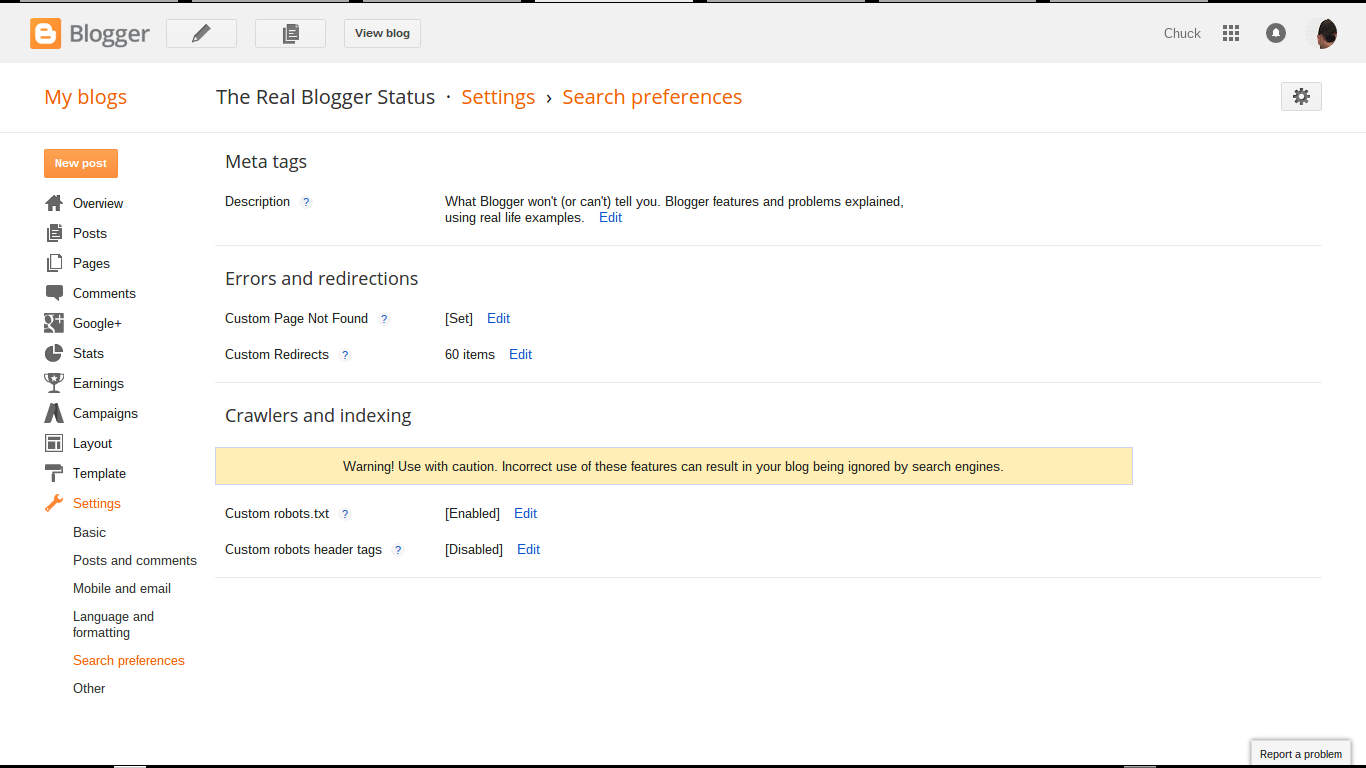Click the Comments speech bubble icon
Image resolution: width=1366 pixels, height=768 pixels.
click(x=54, y=293)
